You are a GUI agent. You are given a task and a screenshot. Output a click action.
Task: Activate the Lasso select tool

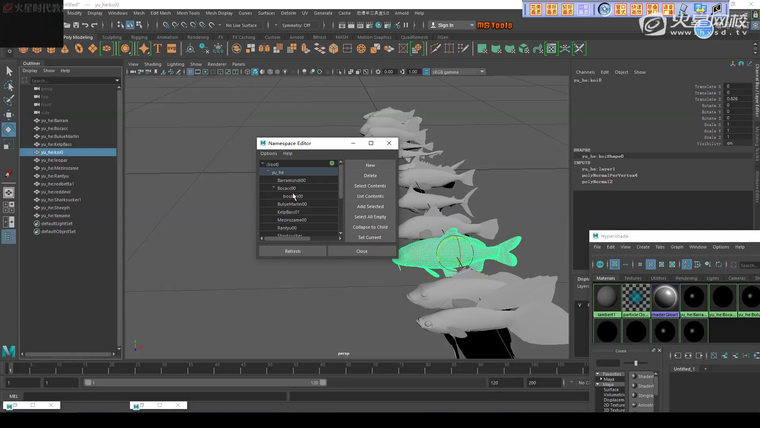tap(9, 86)
